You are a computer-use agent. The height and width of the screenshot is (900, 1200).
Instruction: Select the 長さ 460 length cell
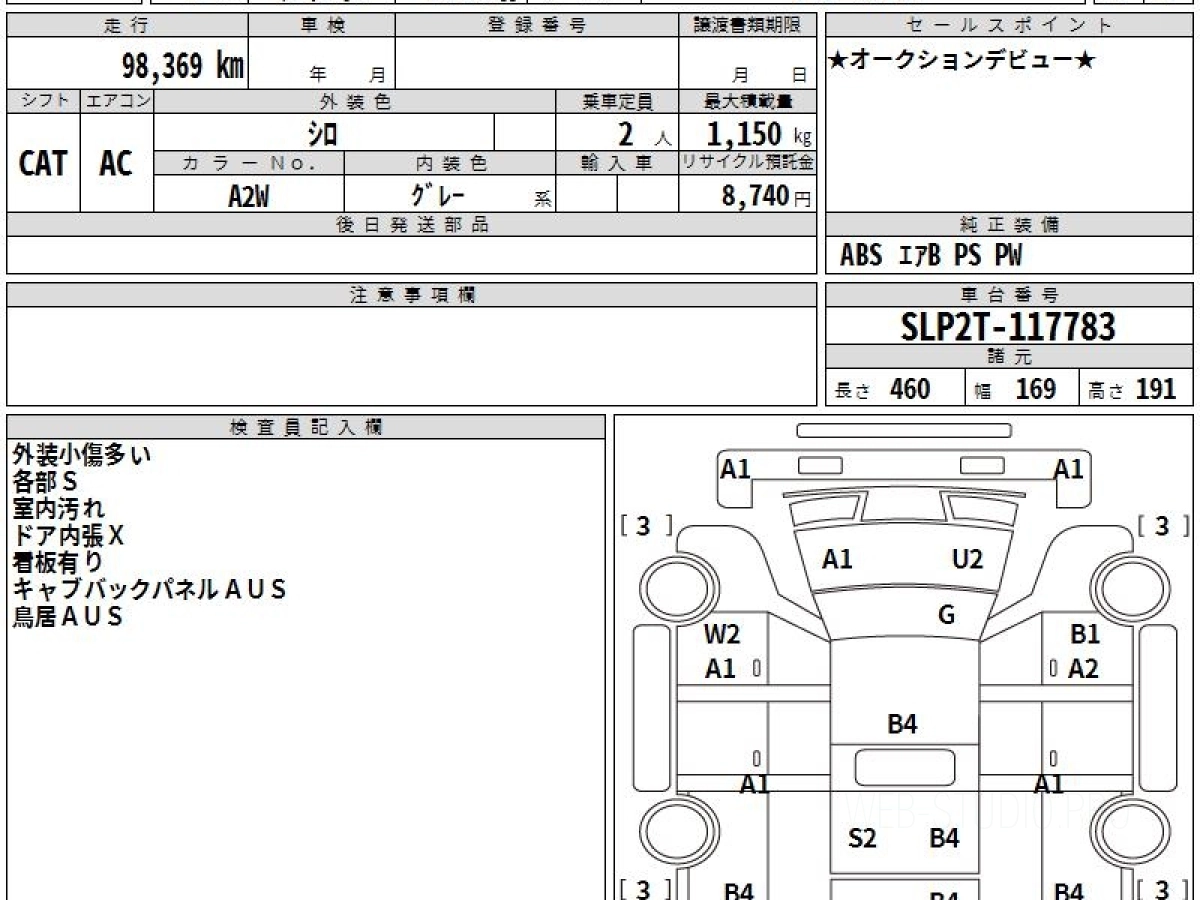tap(896, 388)
